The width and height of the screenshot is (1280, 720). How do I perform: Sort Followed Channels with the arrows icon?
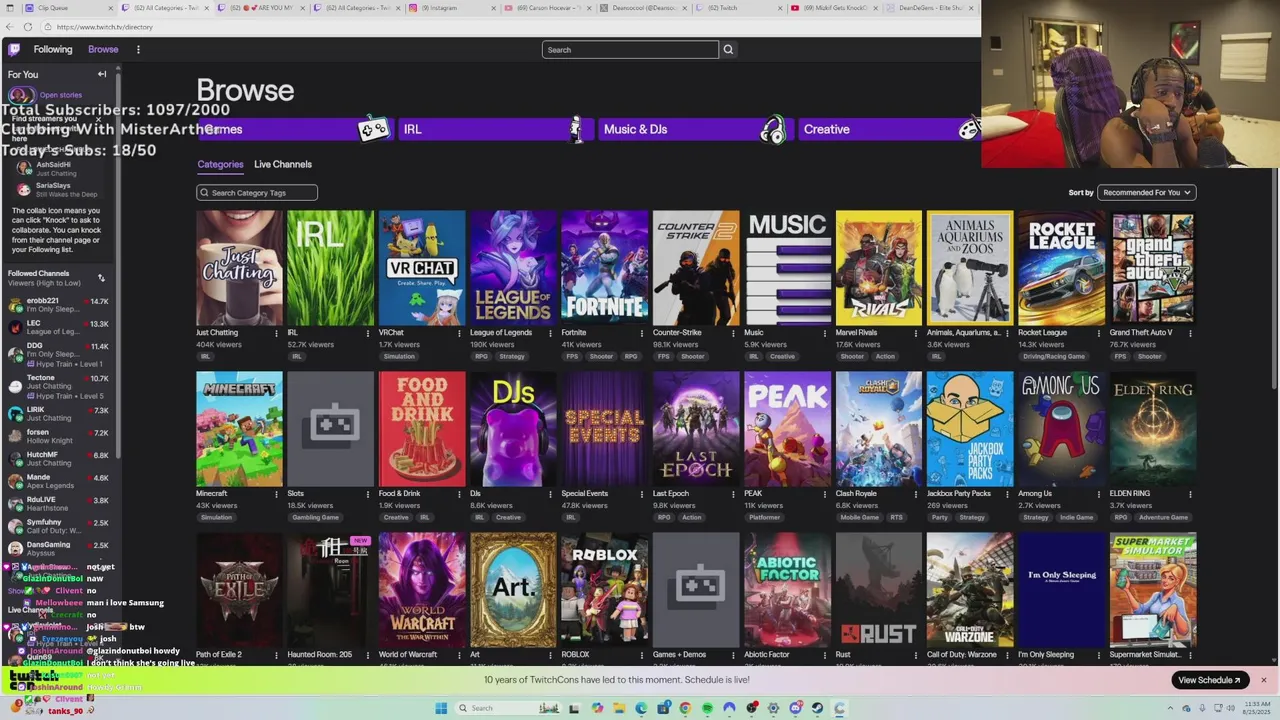(x=101, y=278)
